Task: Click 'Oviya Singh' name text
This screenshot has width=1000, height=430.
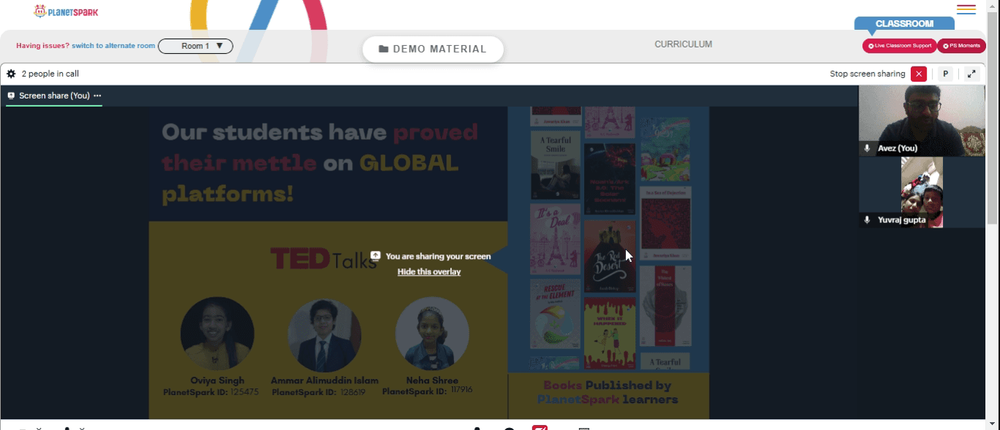Action: point(217,381)
